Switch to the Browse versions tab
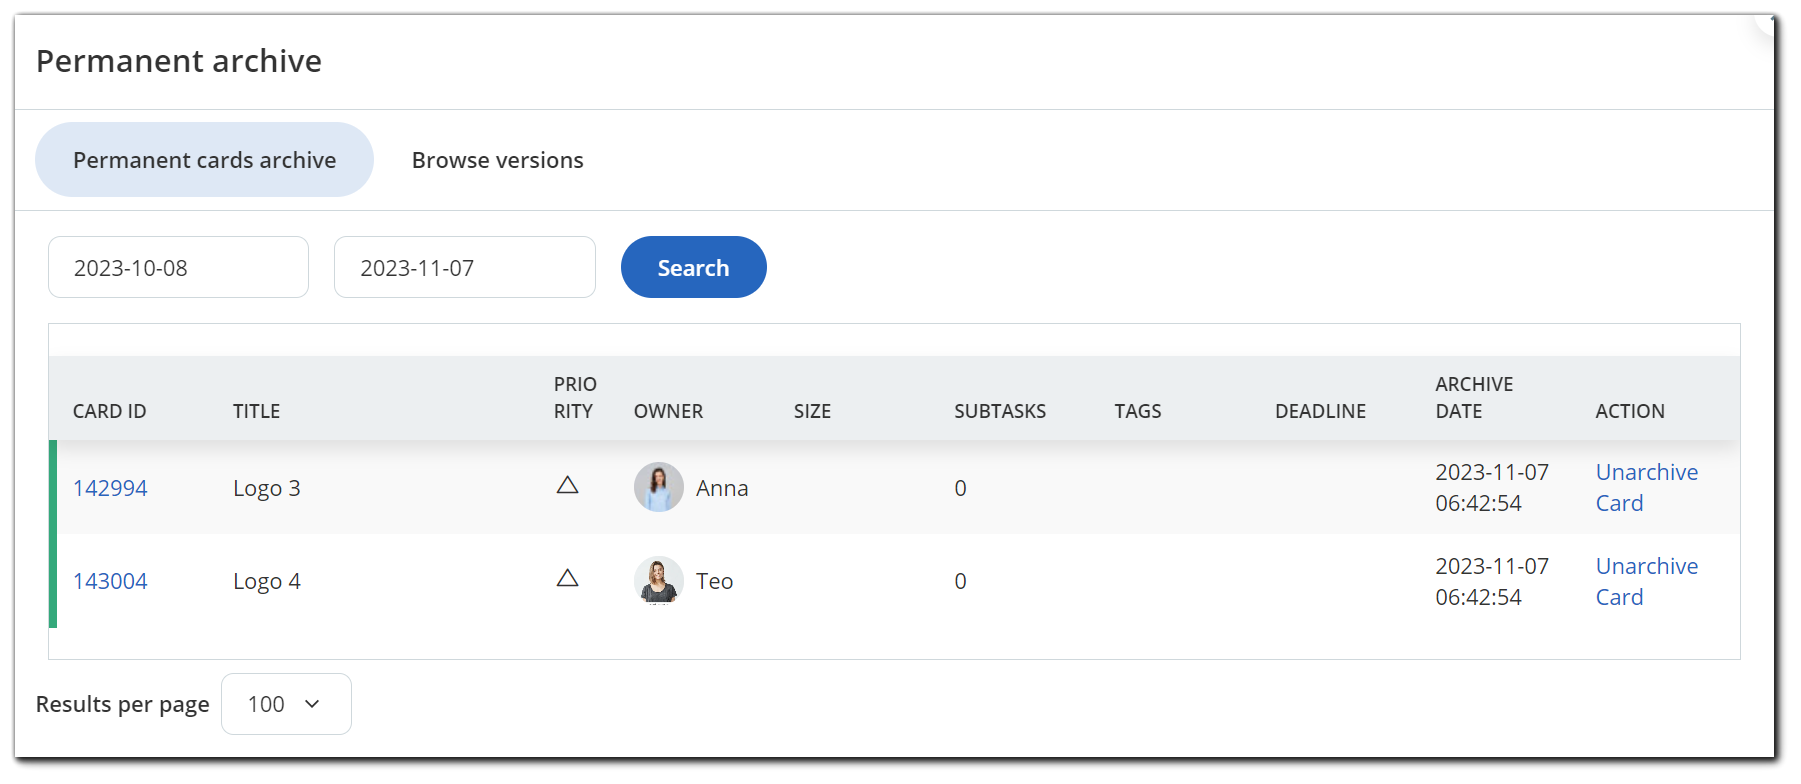Image resolution: width=1801 pixels, height=784 pixels. tap(497, 159)
